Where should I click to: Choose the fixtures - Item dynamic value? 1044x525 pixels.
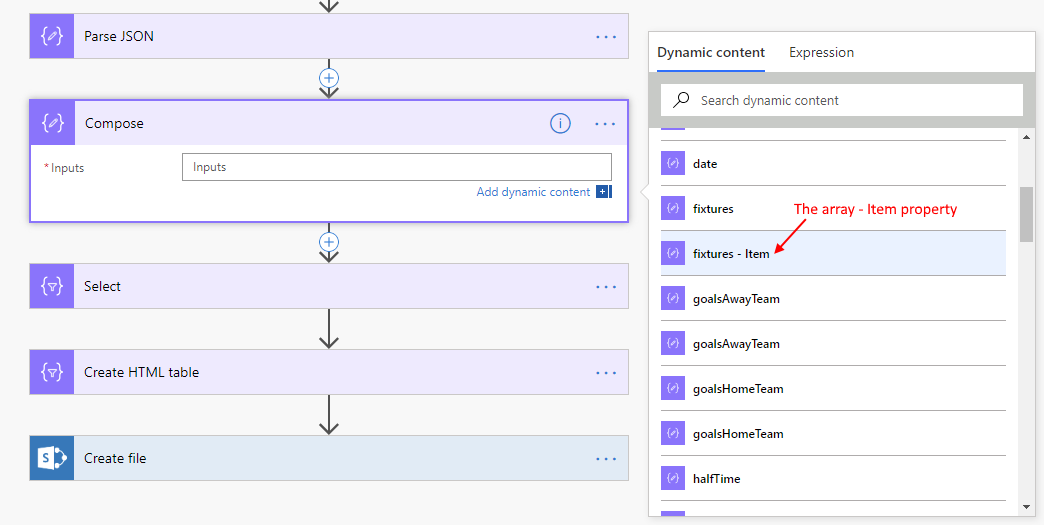pos(731,254)
